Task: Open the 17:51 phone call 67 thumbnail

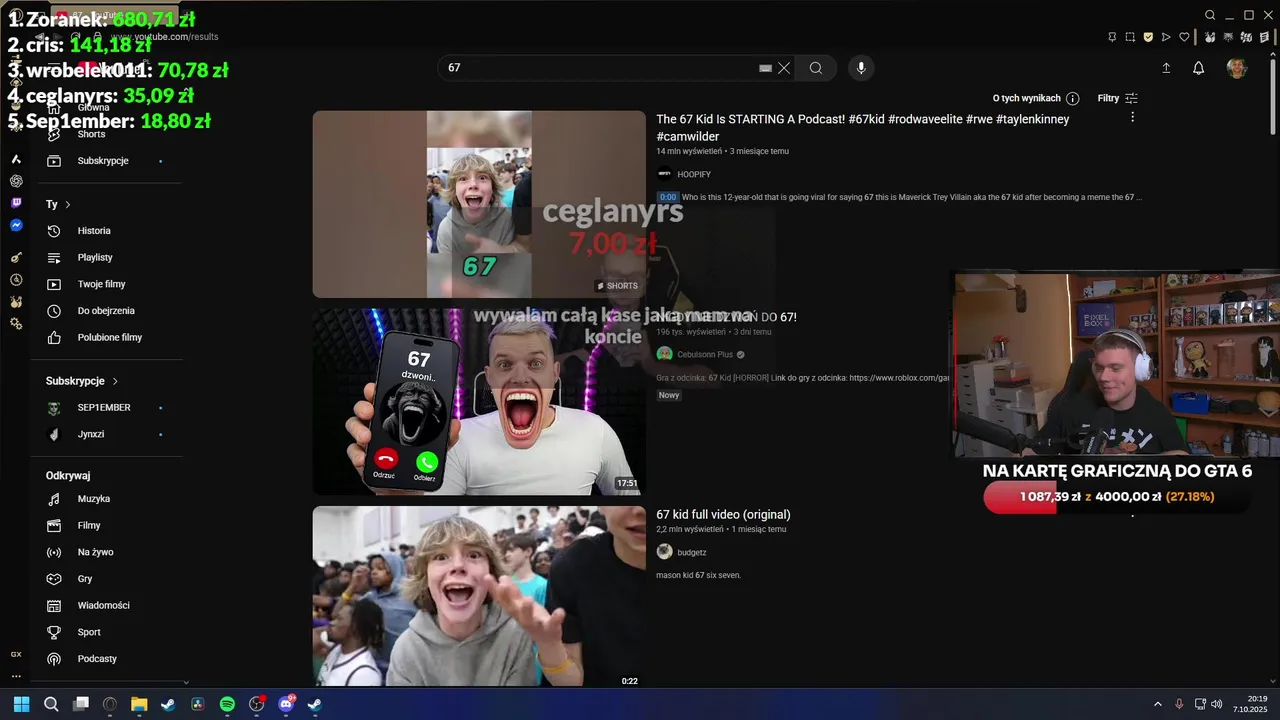Action: coord(479,402)
